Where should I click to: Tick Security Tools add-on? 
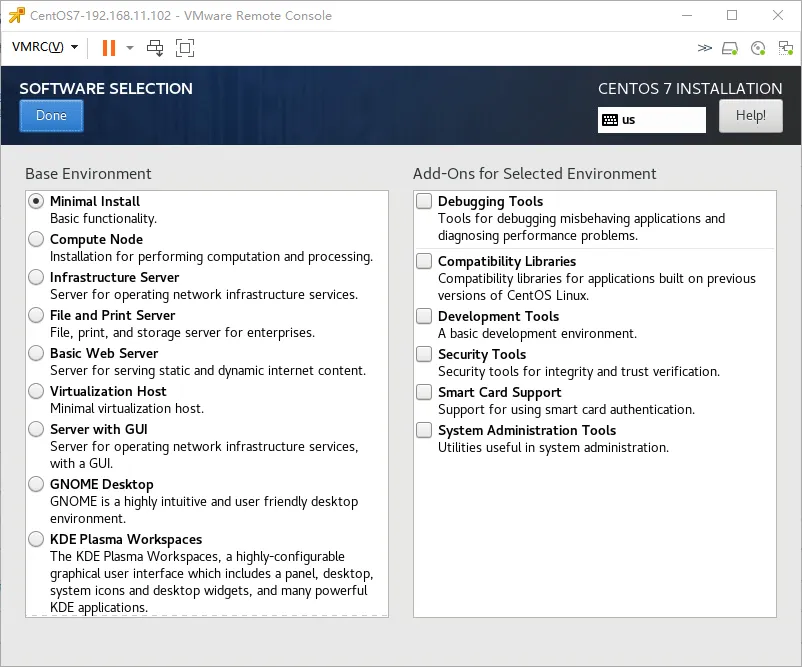(x=425, y=355)
